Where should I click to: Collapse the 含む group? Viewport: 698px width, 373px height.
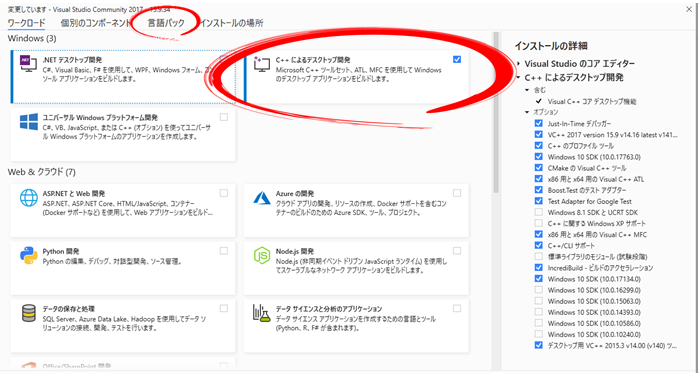[x=528, y=90]
